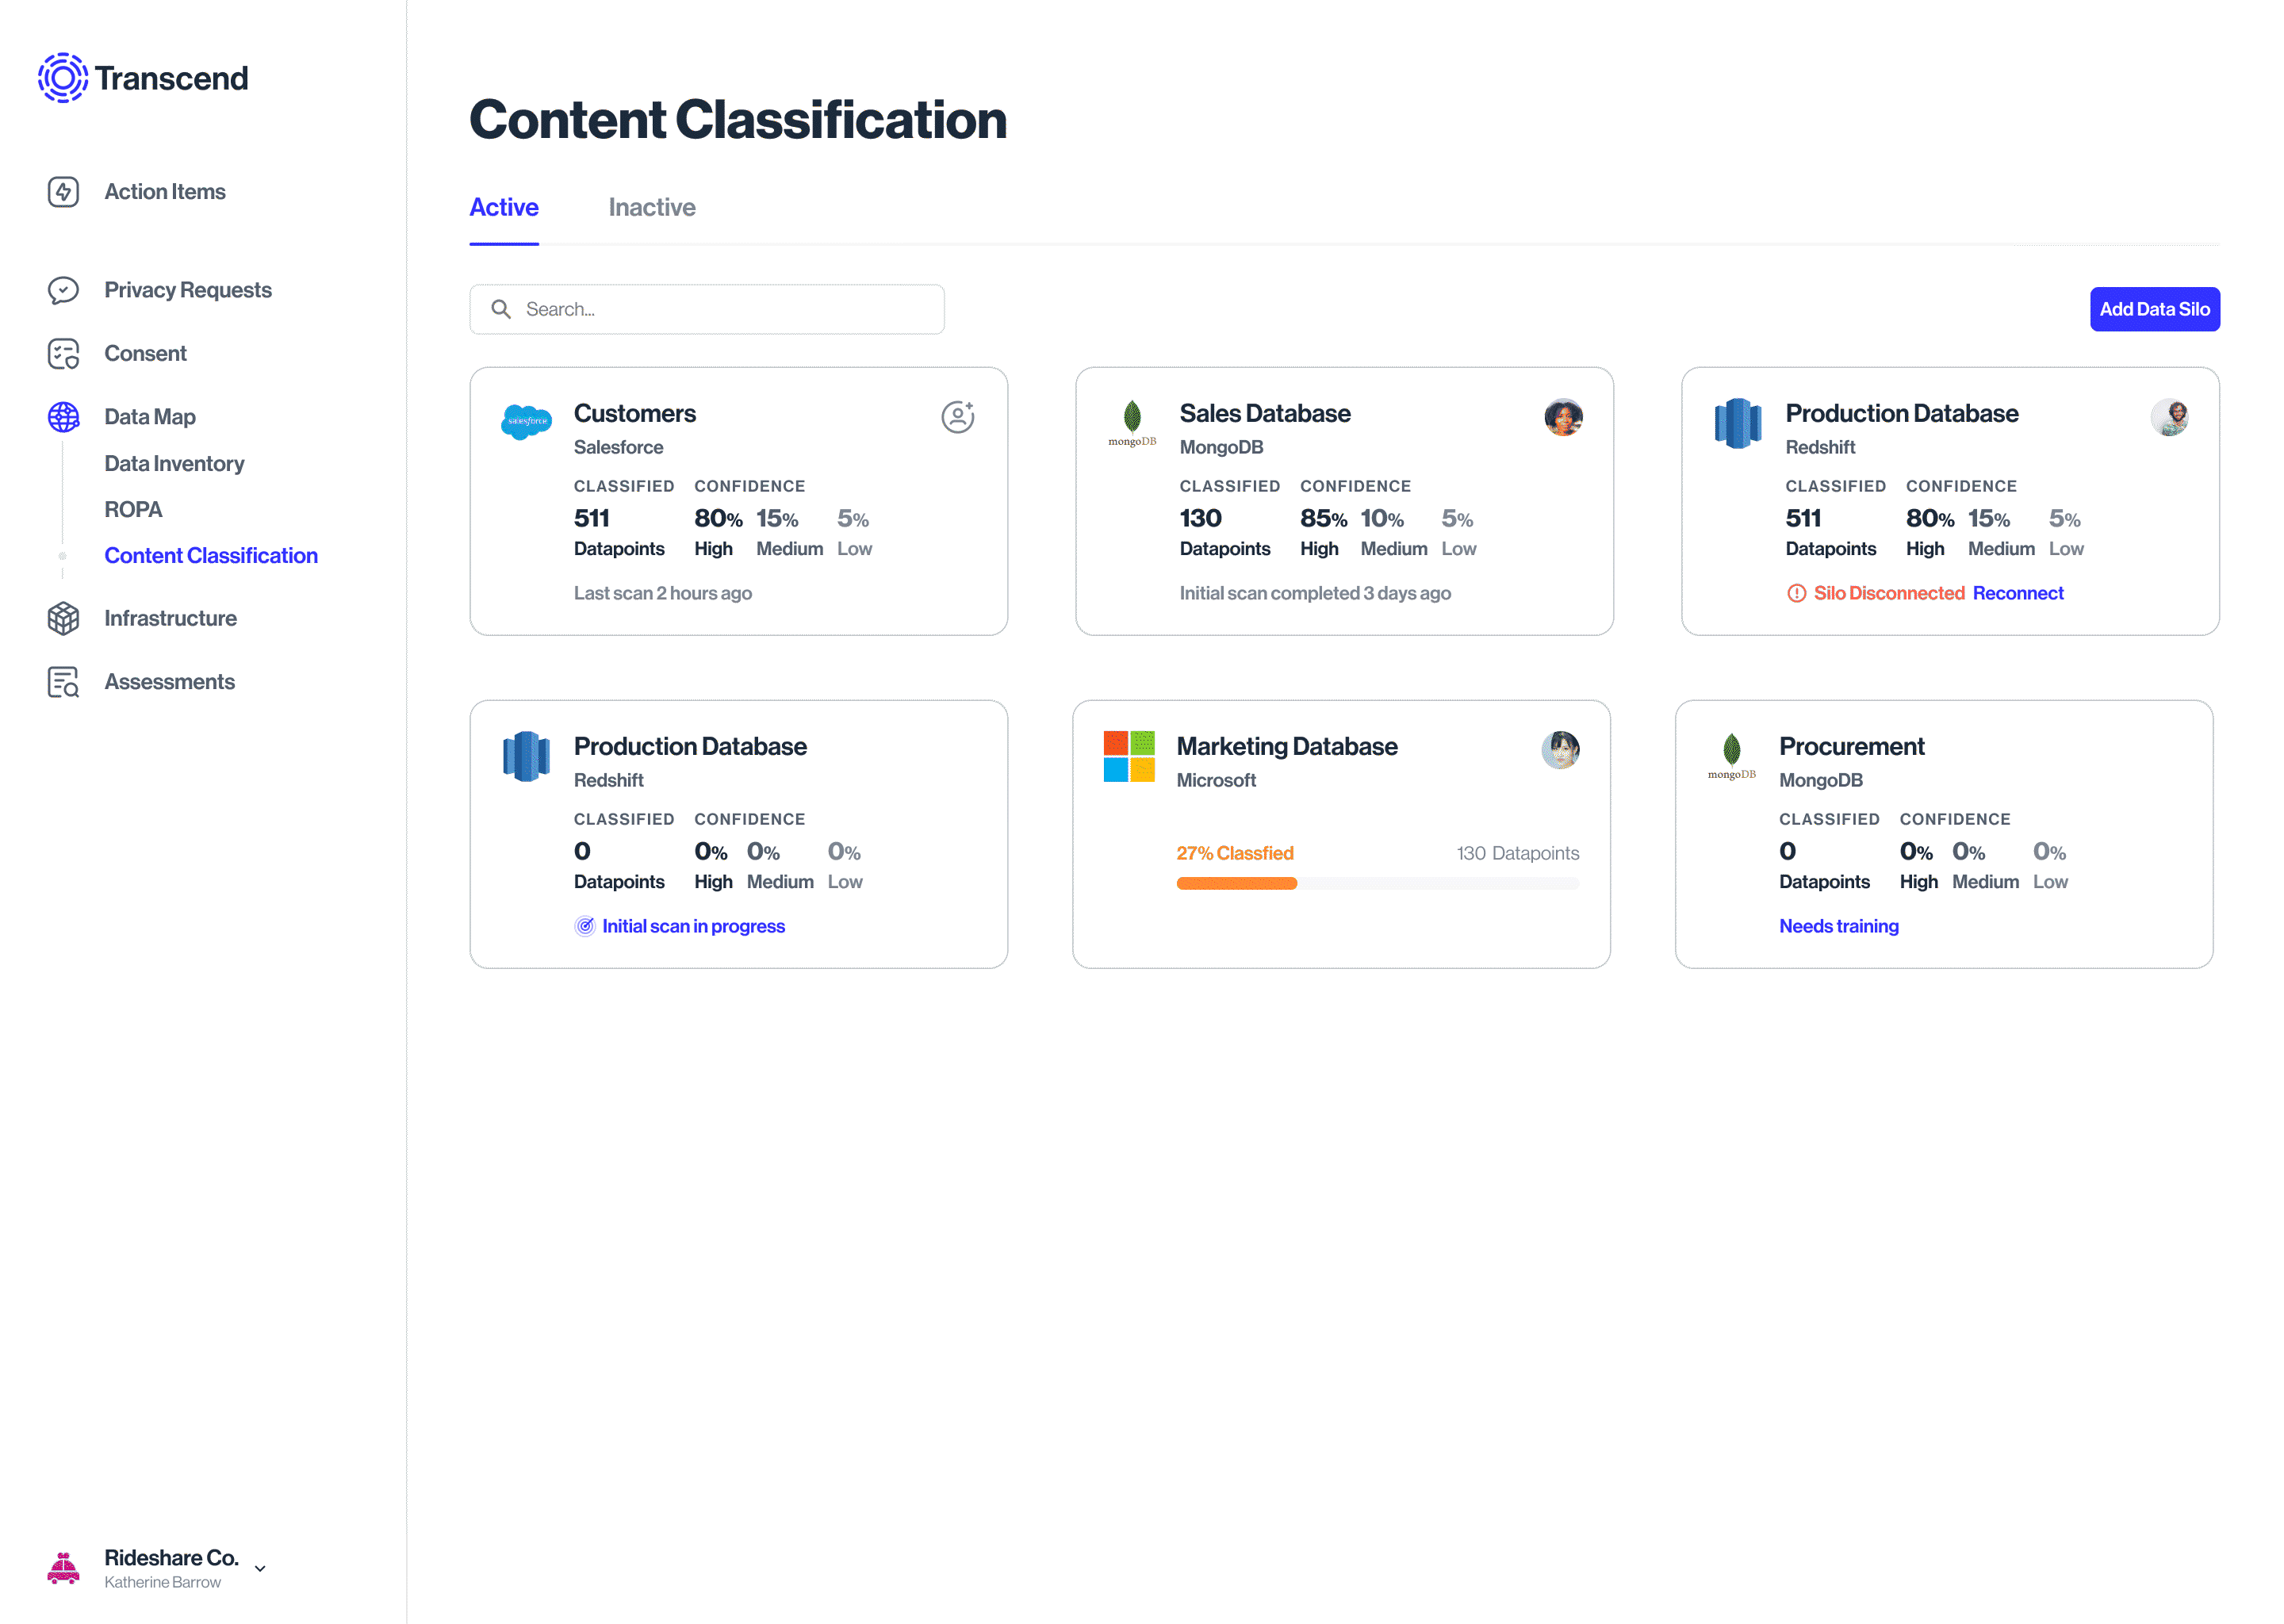Open Privacy Requests chat bubble icon
The height and width of the screenshot is (1624, 2284).
[x=63, y=290]
